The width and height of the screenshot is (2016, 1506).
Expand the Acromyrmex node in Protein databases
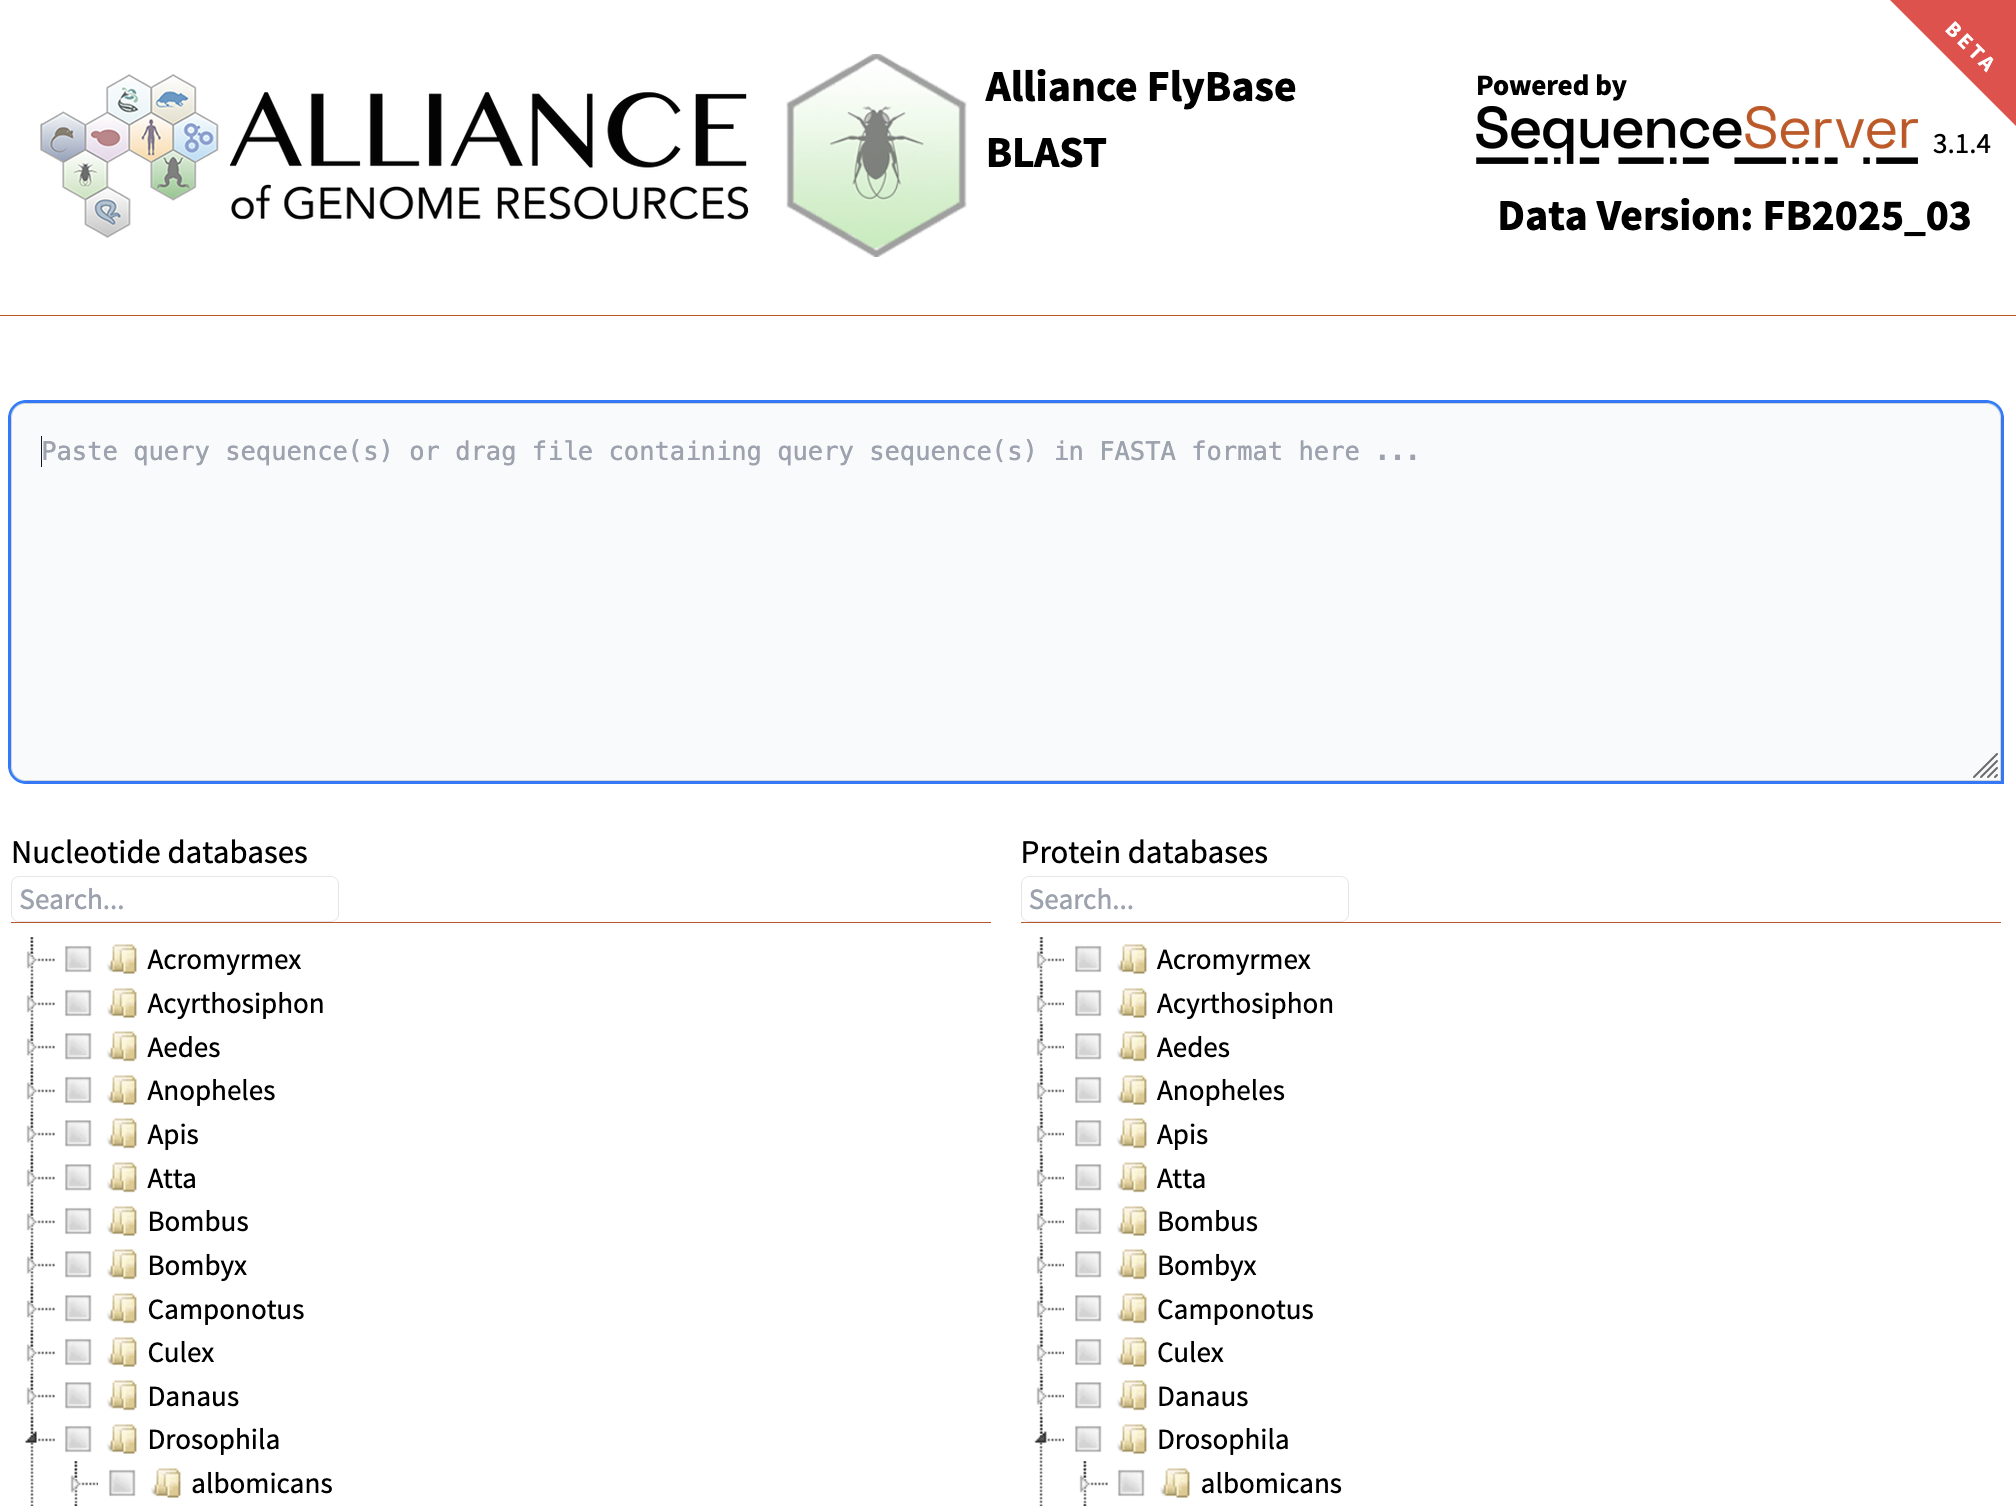coord(1042,960)
